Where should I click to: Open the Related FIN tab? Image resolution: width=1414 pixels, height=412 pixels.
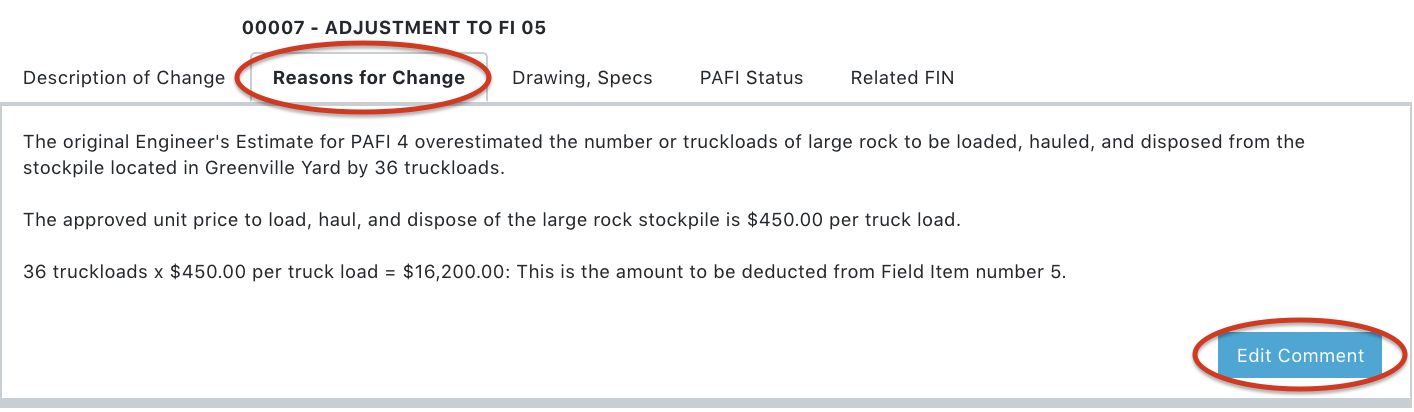(x=902, y=78)
